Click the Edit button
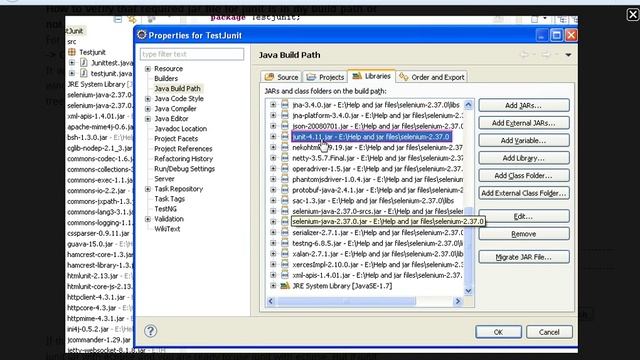 [x=524, y=216]
